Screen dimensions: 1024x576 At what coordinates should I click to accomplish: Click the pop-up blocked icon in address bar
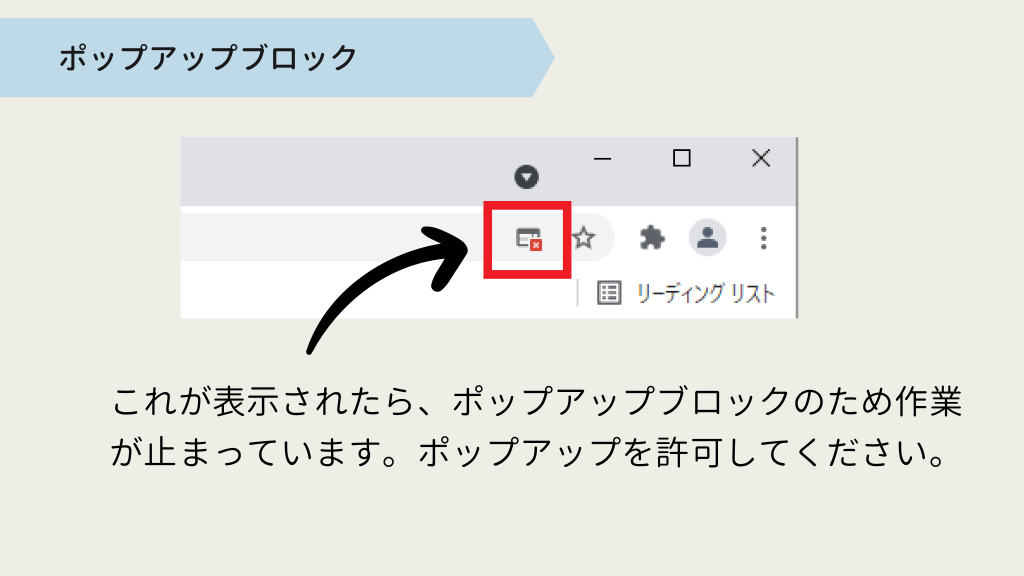click(528, 239)
